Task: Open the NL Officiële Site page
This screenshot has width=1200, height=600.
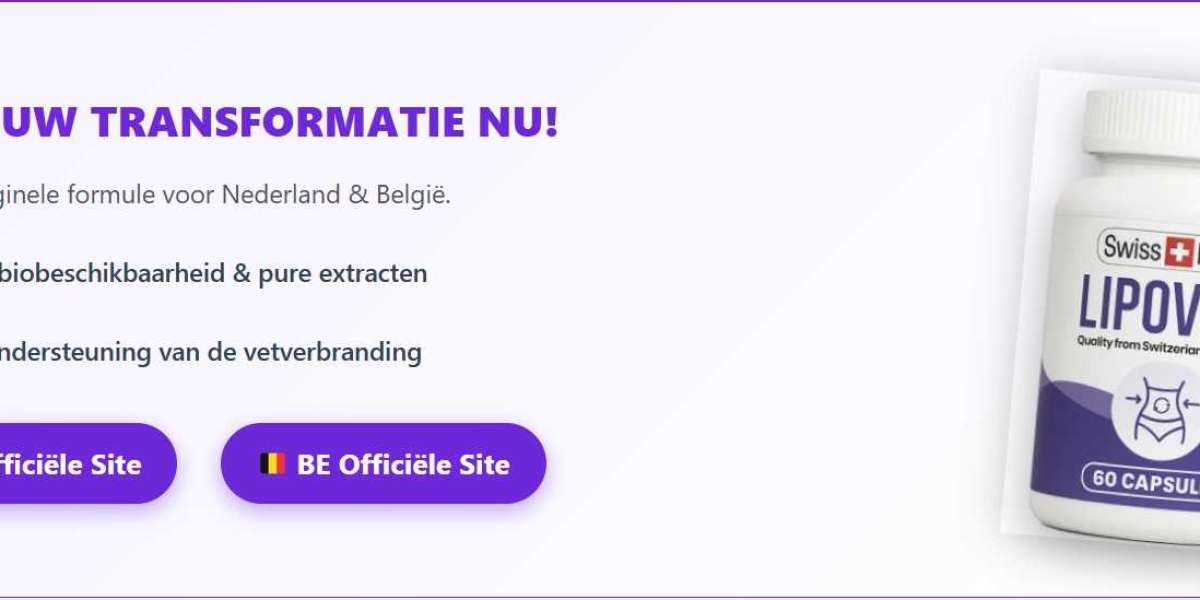Action: tap(70, 463)
